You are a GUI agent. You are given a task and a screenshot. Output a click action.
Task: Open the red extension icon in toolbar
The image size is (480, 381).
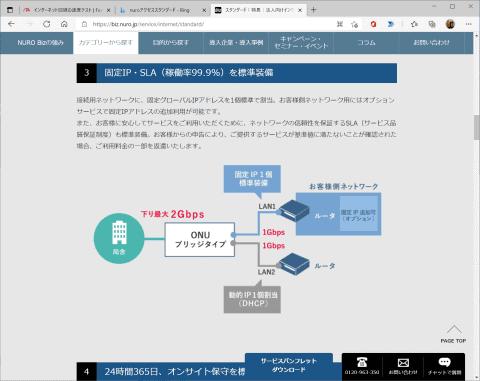coord(373,24)
